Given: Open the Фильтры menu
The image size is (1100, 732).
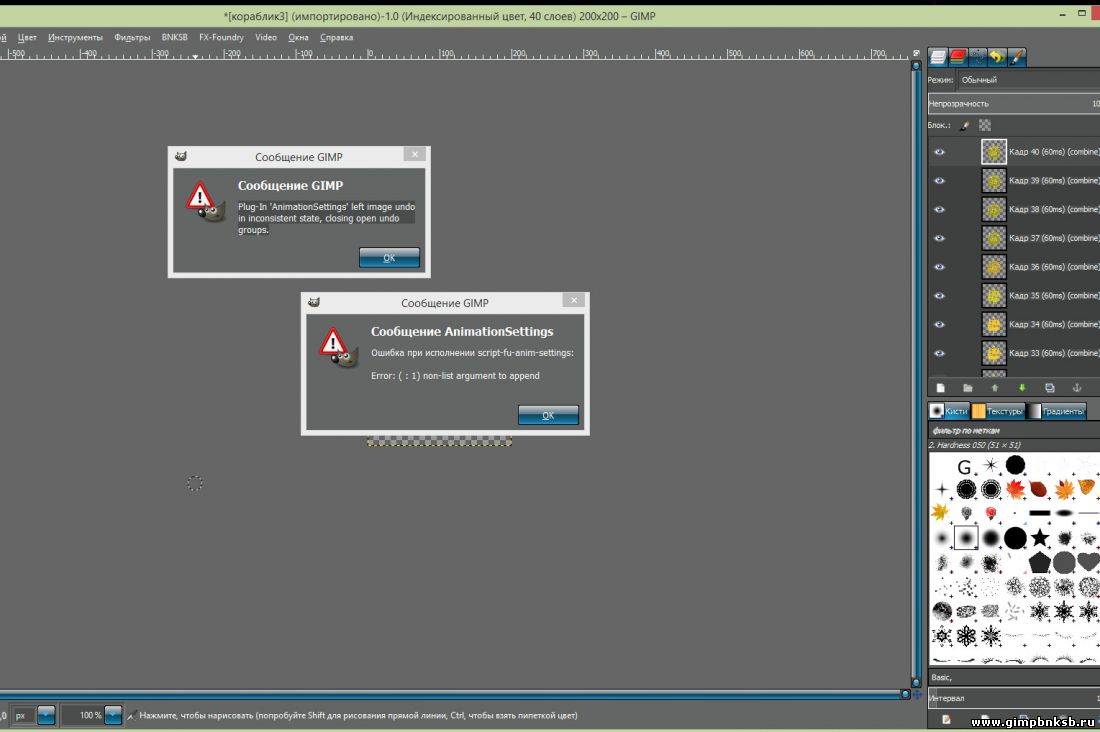Looking at the screenshot, I should [x=132, y=37].
